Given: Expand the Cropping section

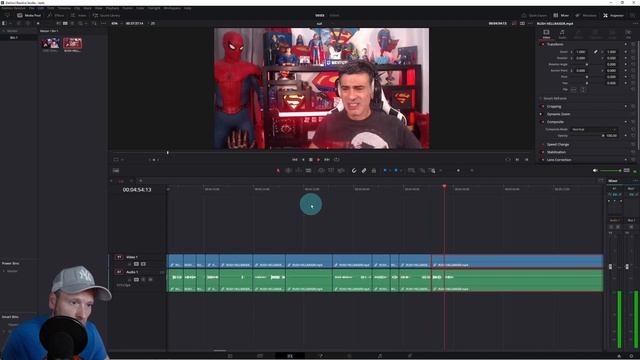Looking at the screenshot, I should tap(554, 106).
